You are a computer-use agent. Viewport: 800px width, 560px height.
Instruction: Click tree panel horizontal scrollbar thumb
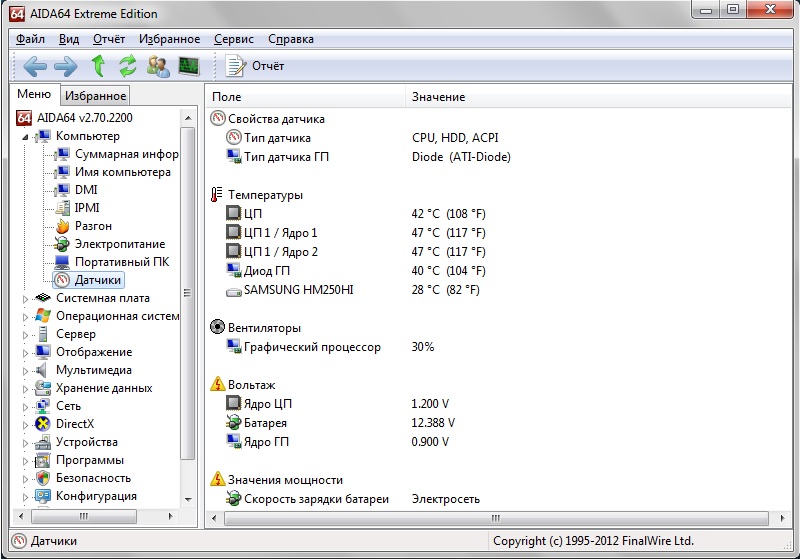click(x=84, y=516)
